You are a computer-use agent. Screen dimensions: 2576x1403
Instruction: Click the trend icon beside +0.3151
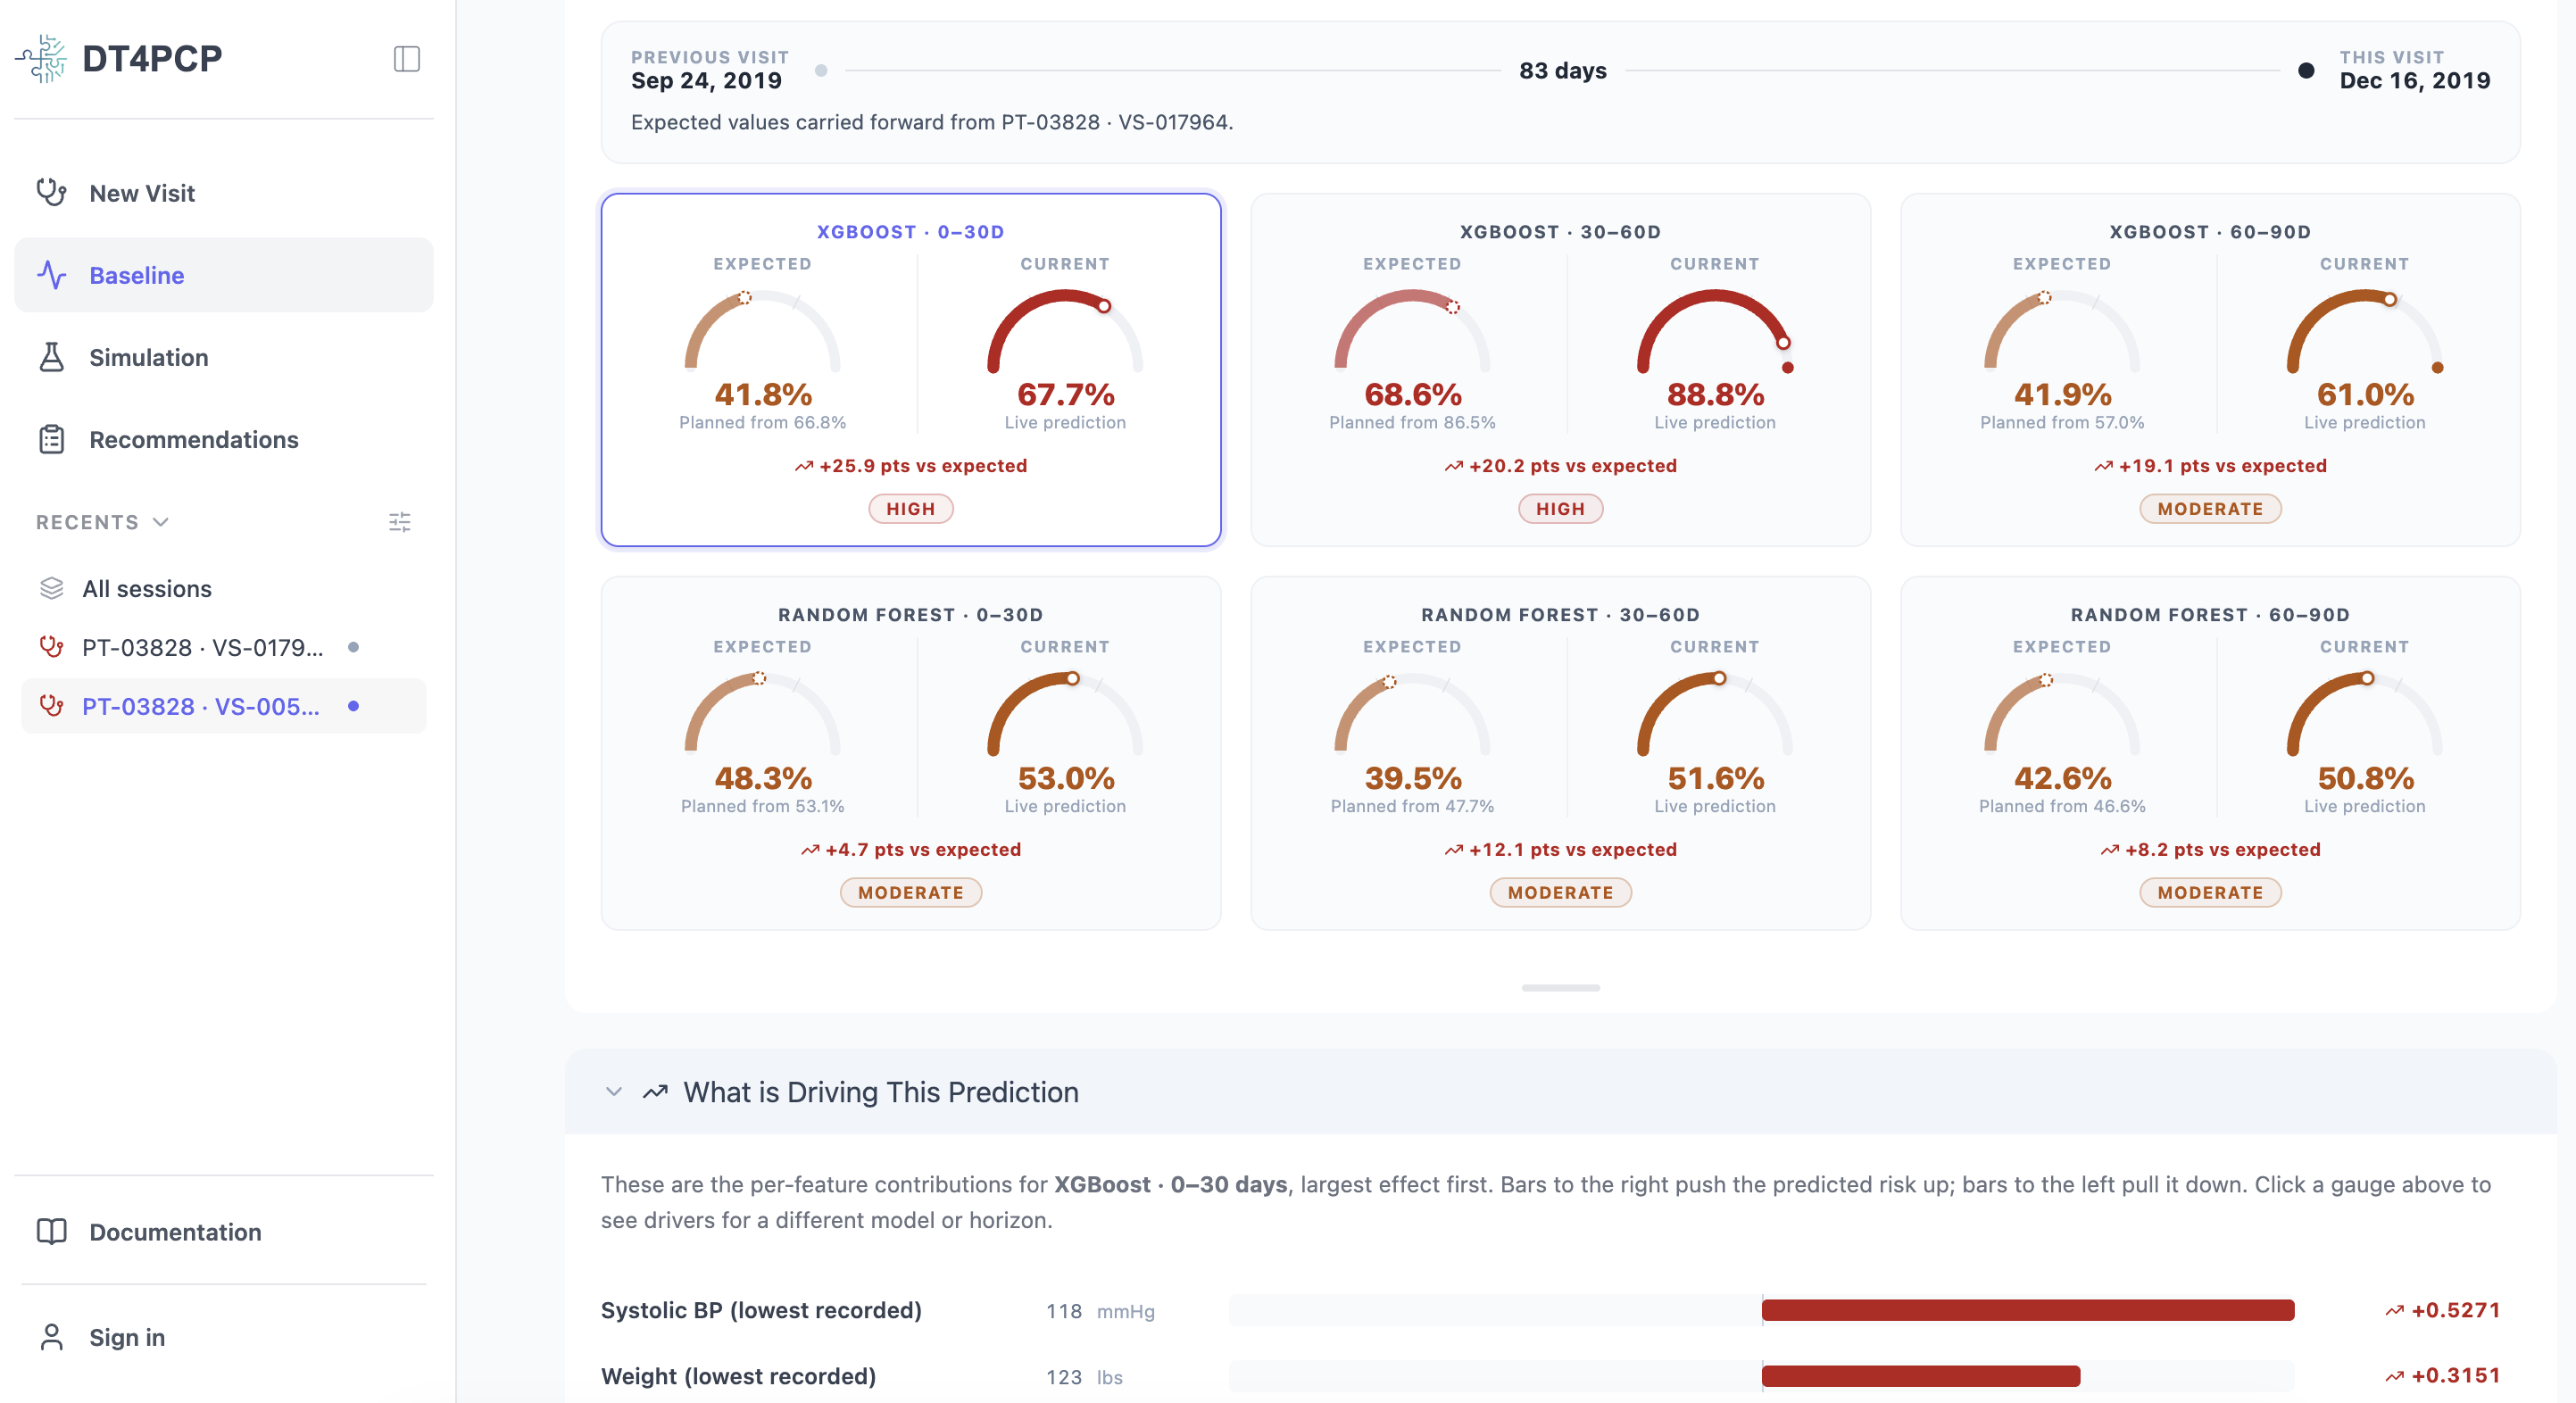(2394, 1377)
